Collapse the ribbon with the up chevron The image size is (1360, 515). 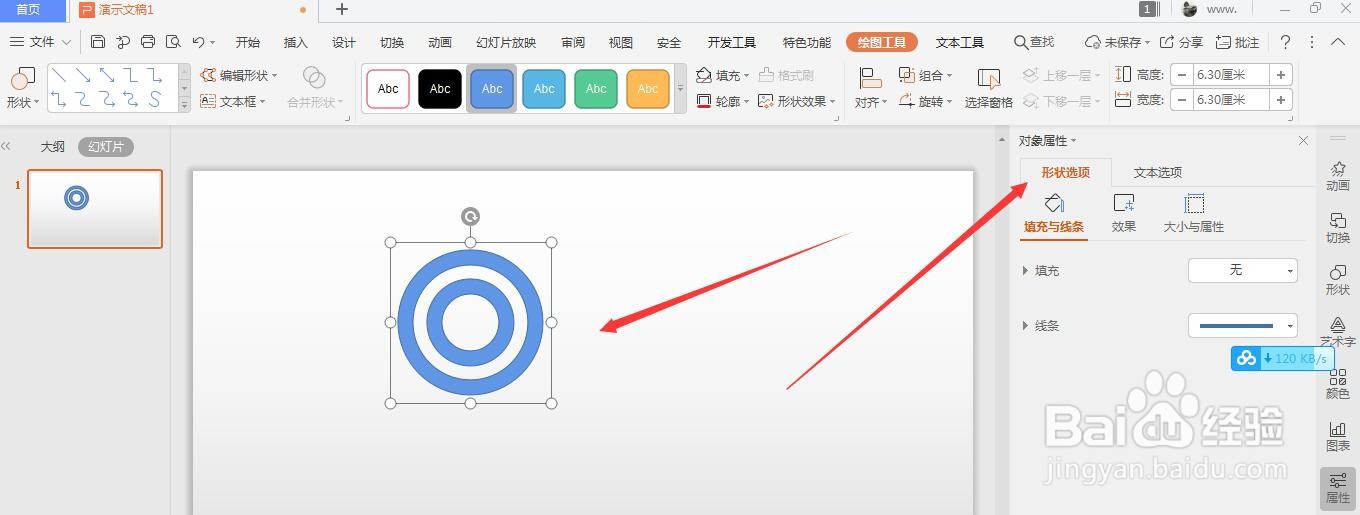coord(1338,42)
